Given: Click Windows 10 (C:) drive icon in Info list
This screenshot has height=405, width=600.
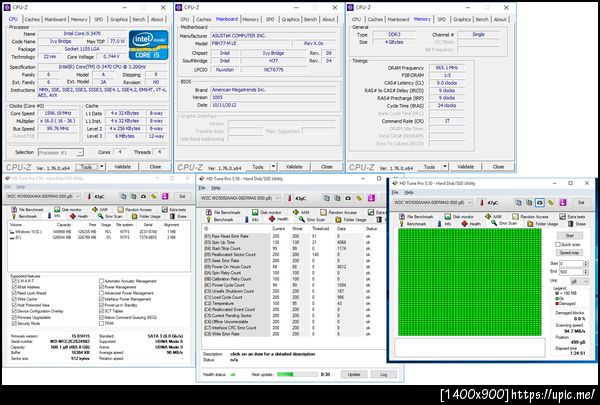Looking at the screenshot, I should 12,232.
